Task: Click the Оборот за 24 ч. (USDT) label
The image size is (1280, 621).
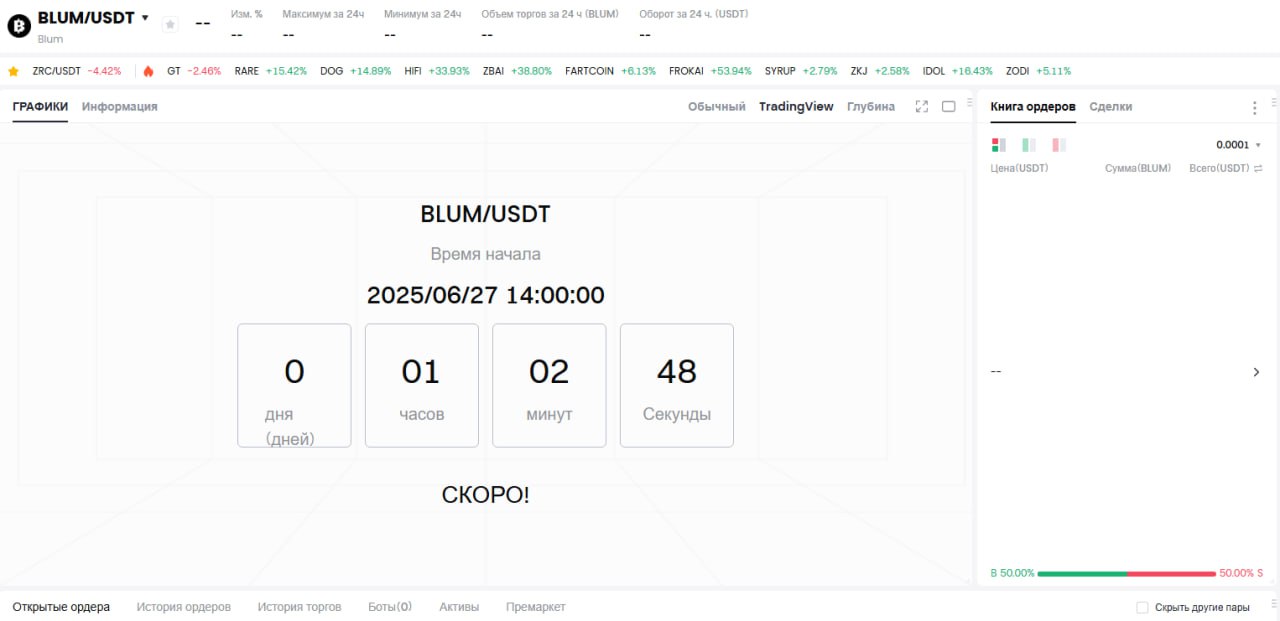Action: click(694, 14)
